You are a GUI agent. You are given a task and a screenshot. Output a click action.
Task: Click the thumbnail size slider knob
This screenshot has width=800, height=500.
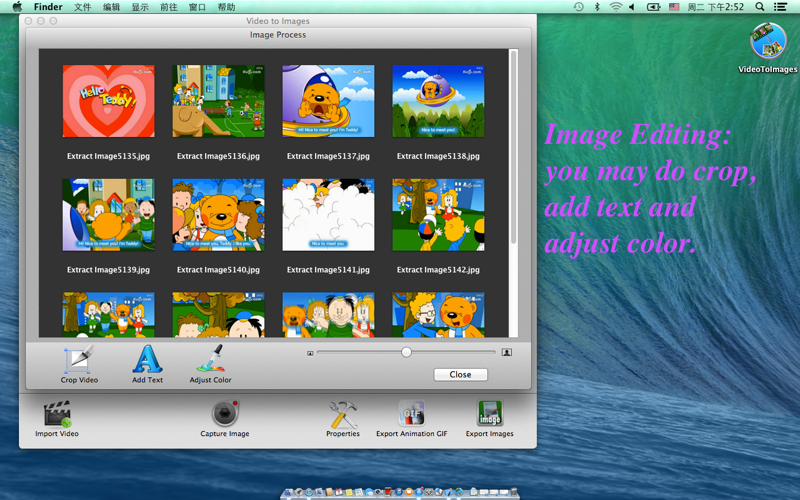click(406, 352)
